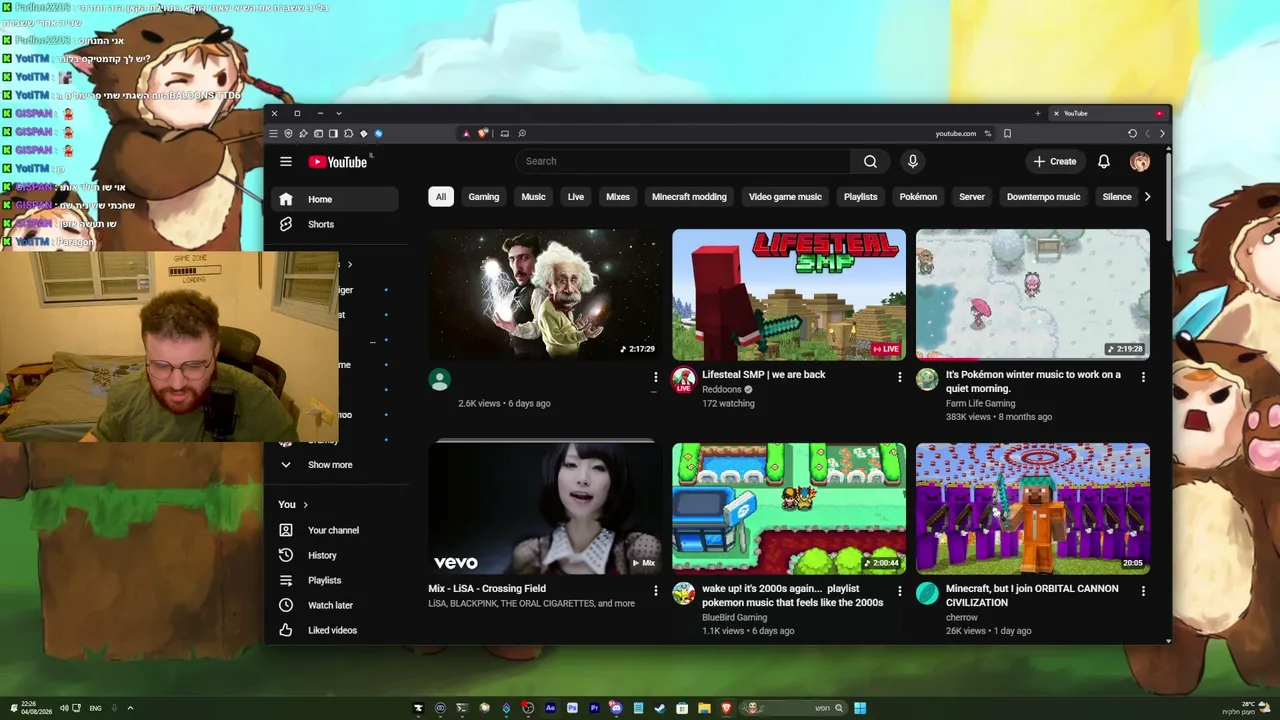This screenshot has height=720, width=1280.
Task: Open more options for 2000s pokemon playlist video
Action: tap(899, 591)
